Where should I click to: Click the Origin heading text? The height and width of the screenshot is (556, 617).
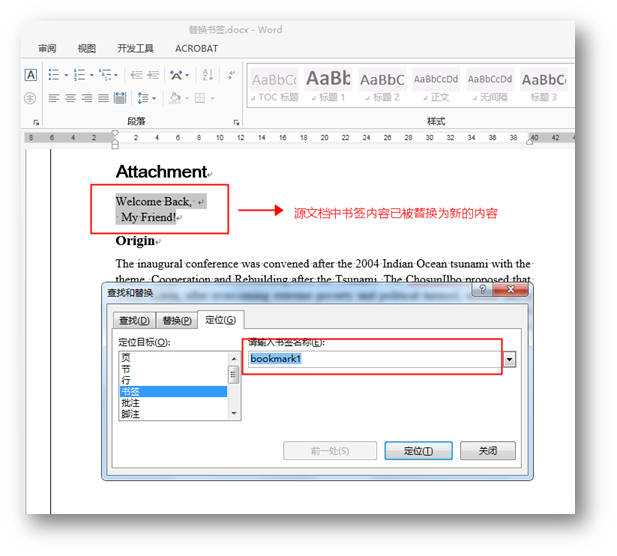pos(135,240)
